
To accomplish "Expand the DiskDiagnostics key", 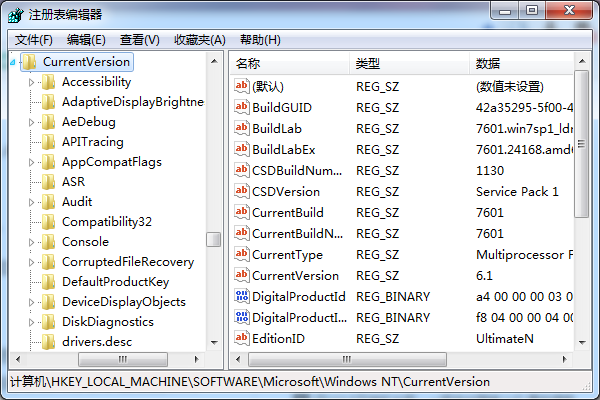I will [x=31, y=322].
